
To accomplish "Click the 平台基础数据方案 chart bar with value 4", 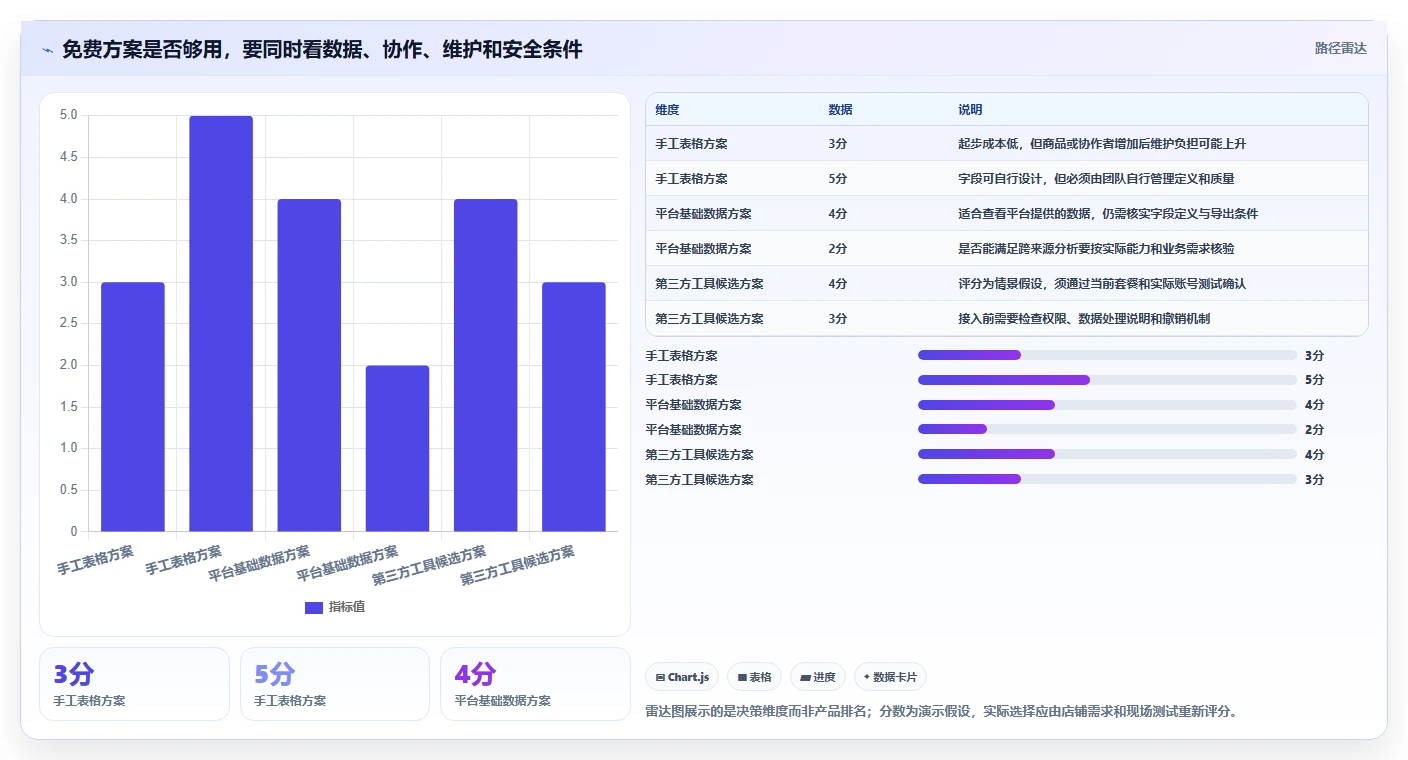I will 309,365.
